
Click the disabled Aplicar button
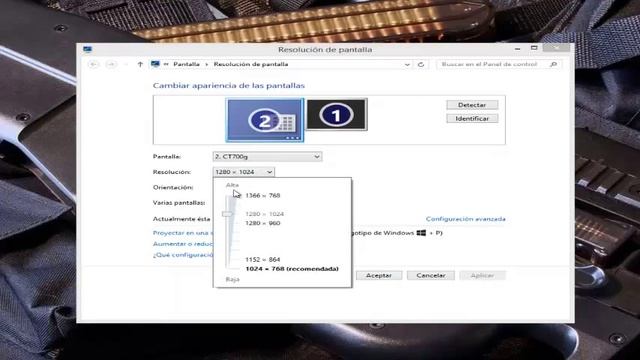tap(482, 276)
